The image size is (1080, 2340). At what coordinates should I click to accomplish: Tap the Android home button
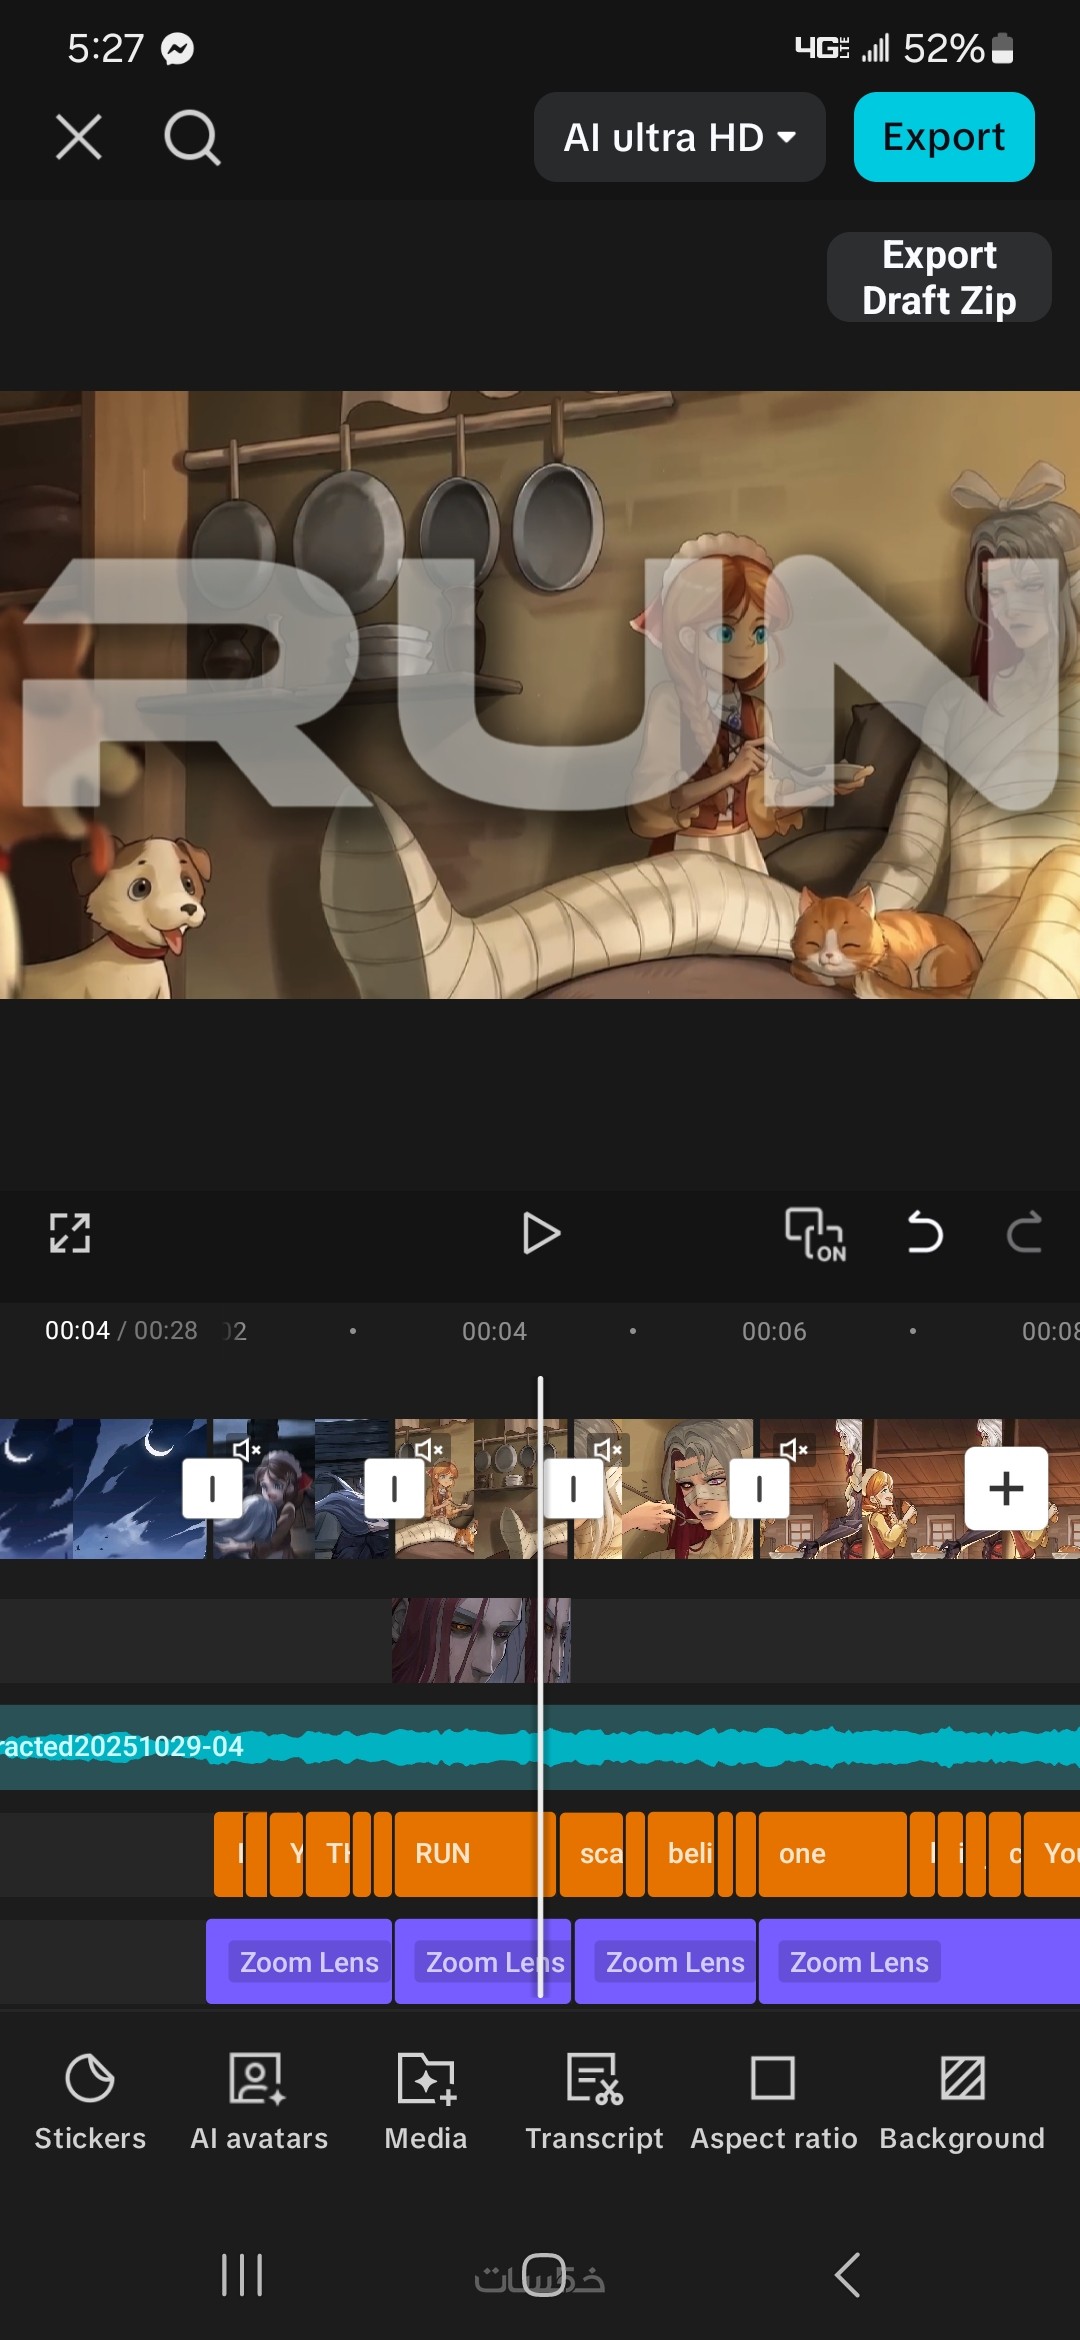(543, 2275)
